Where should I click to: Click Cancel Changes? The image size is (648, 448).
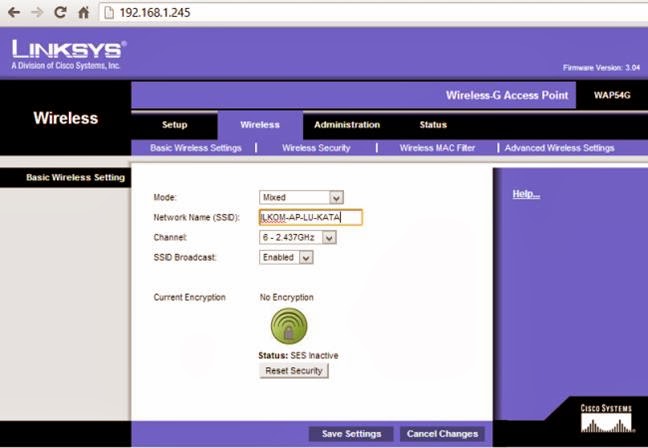(442, 434)
